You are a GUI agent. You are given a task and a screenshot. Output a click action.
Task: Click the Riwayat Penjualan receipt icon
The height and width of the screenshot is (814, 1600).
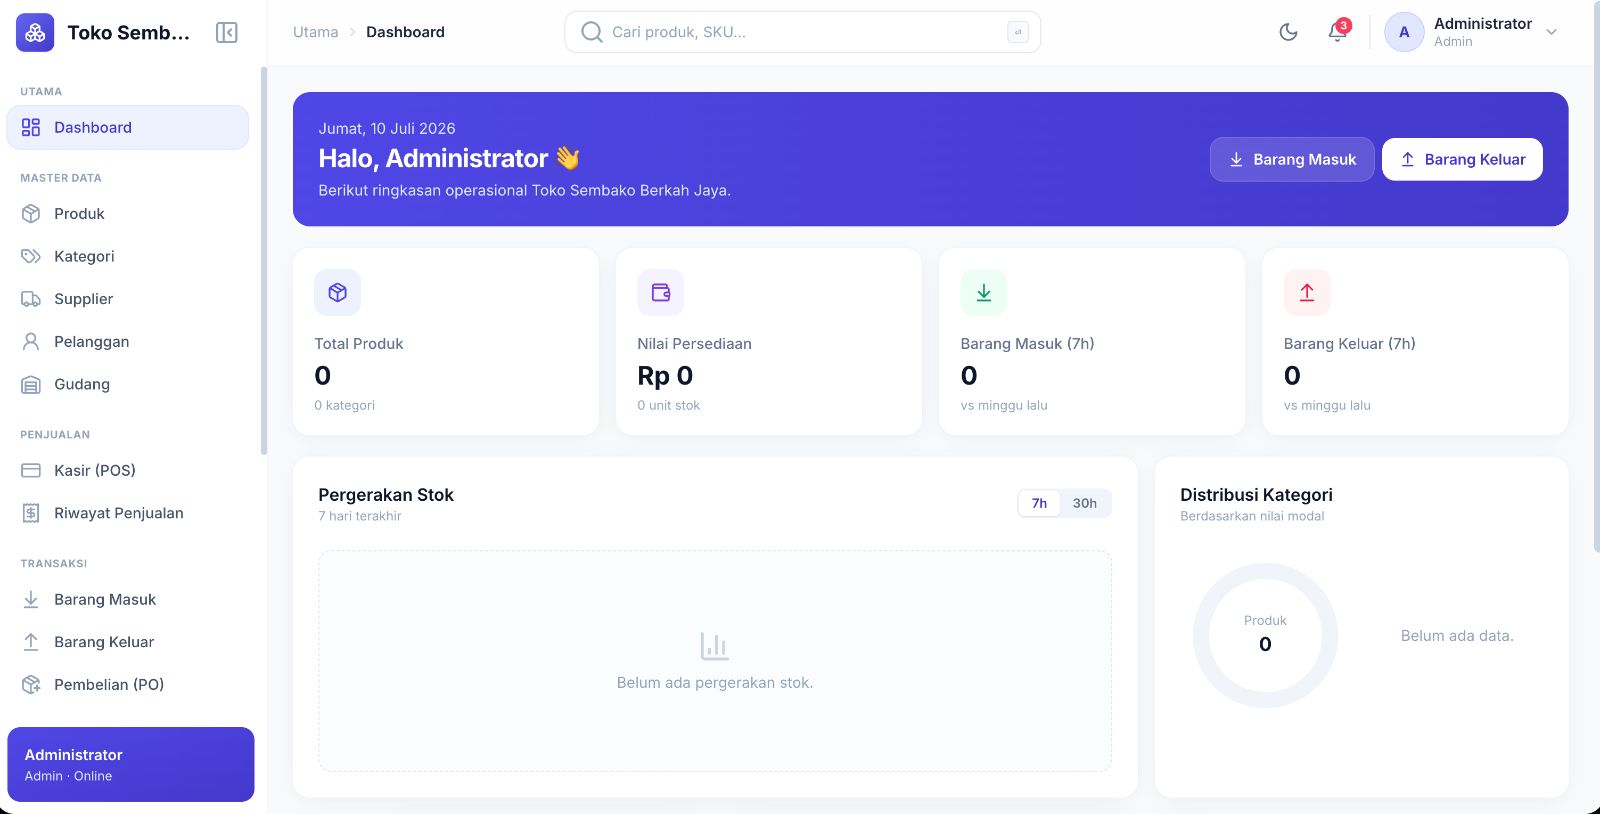[31, 513]
